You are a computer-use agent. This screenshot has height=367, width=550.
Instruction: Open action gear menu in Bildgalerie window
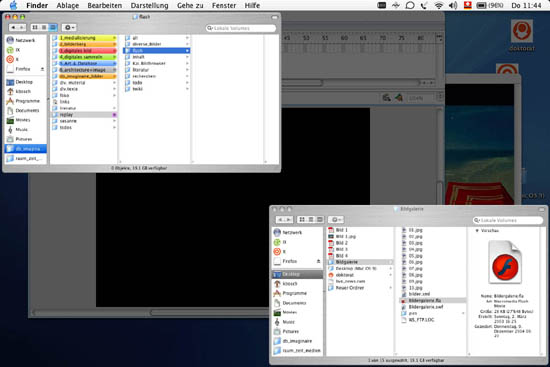(336, 220)
